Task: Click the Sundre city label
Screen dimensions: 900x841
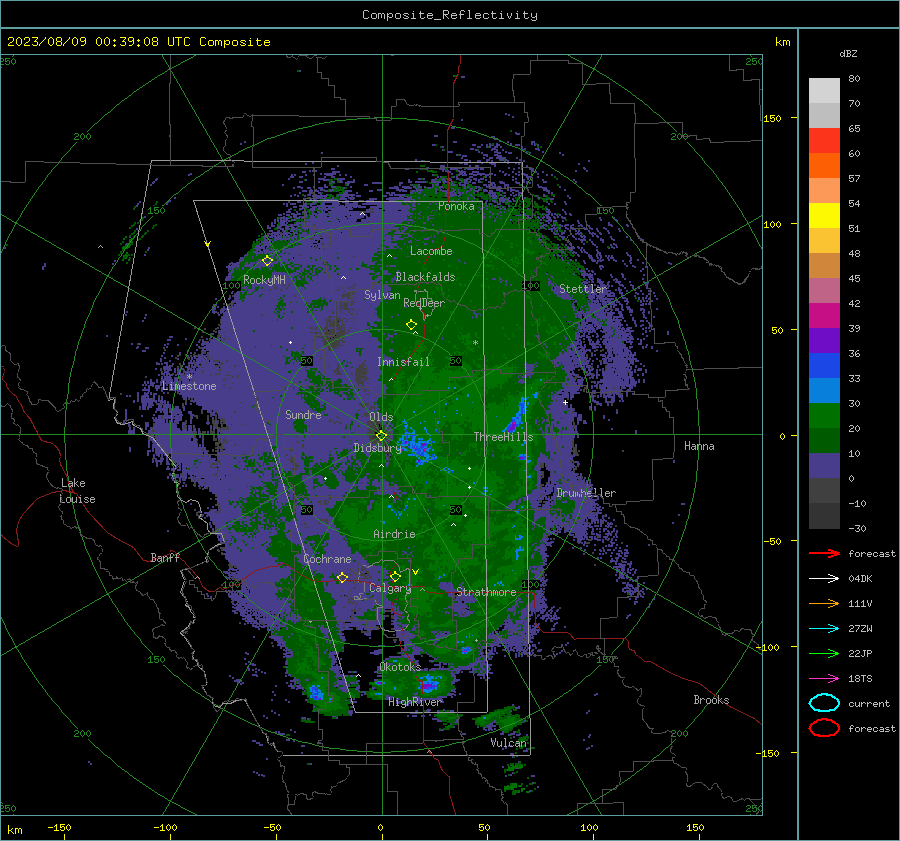Action: (x=303, y=414)
